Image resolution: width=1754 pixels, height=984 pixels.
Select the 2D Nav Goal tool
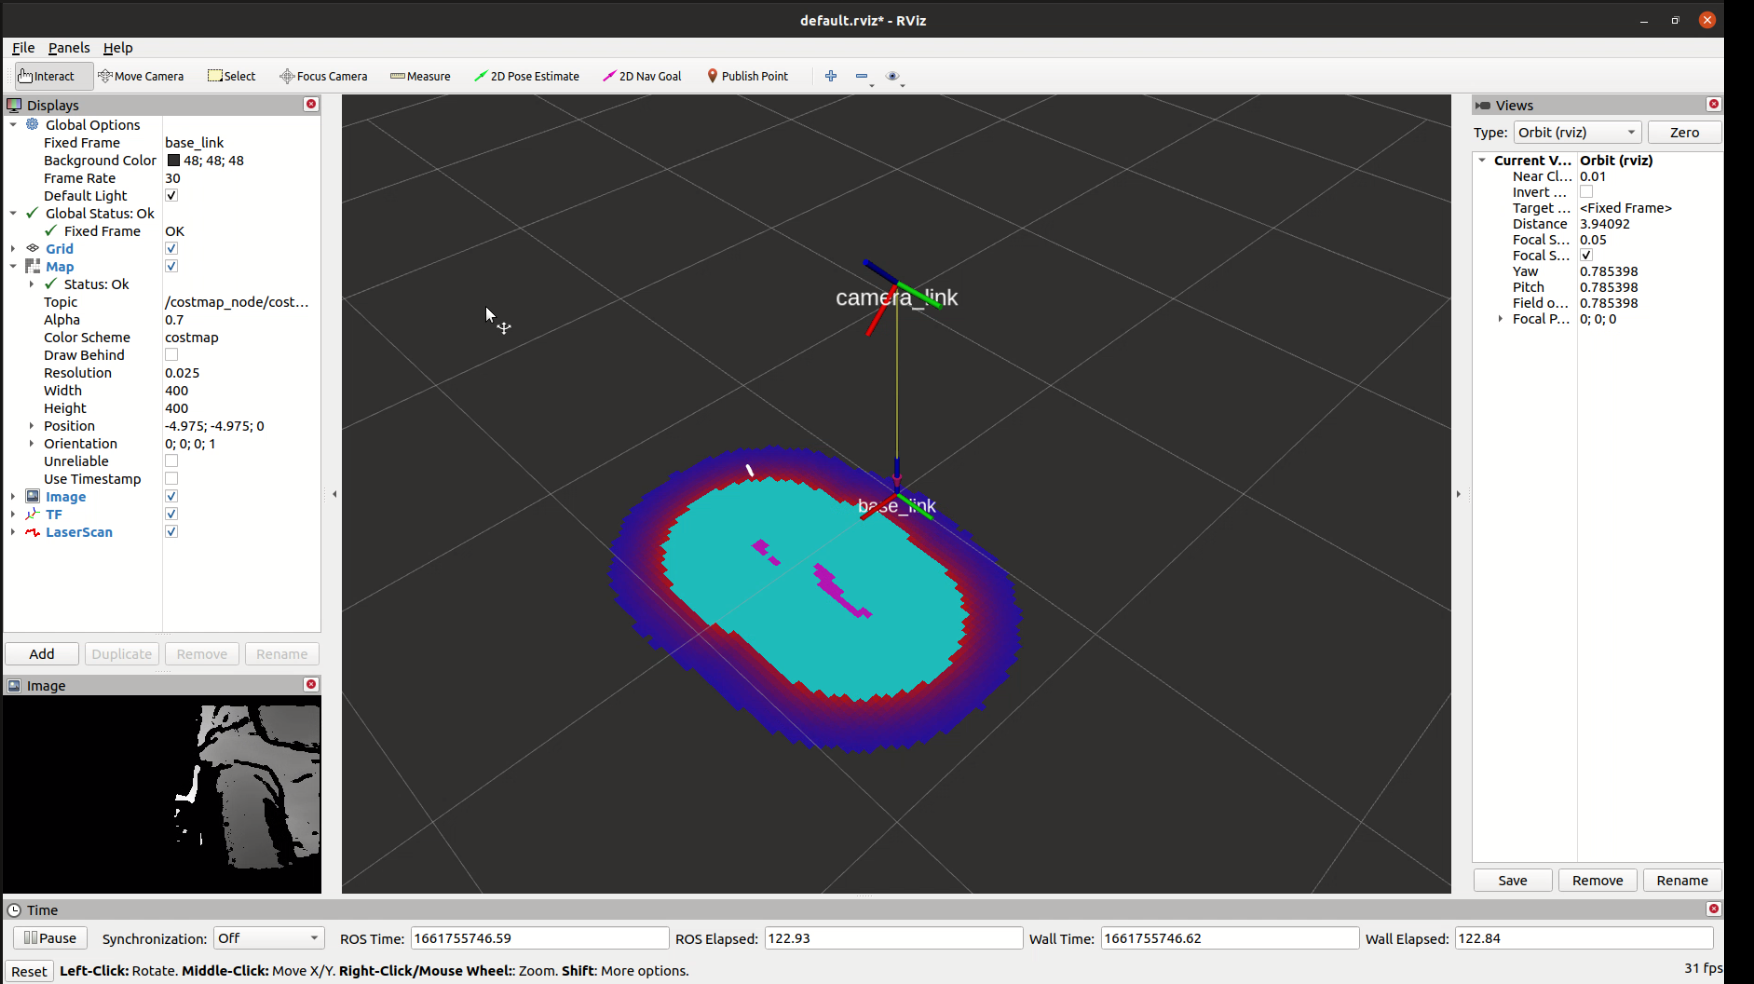(x=642, y=75)
